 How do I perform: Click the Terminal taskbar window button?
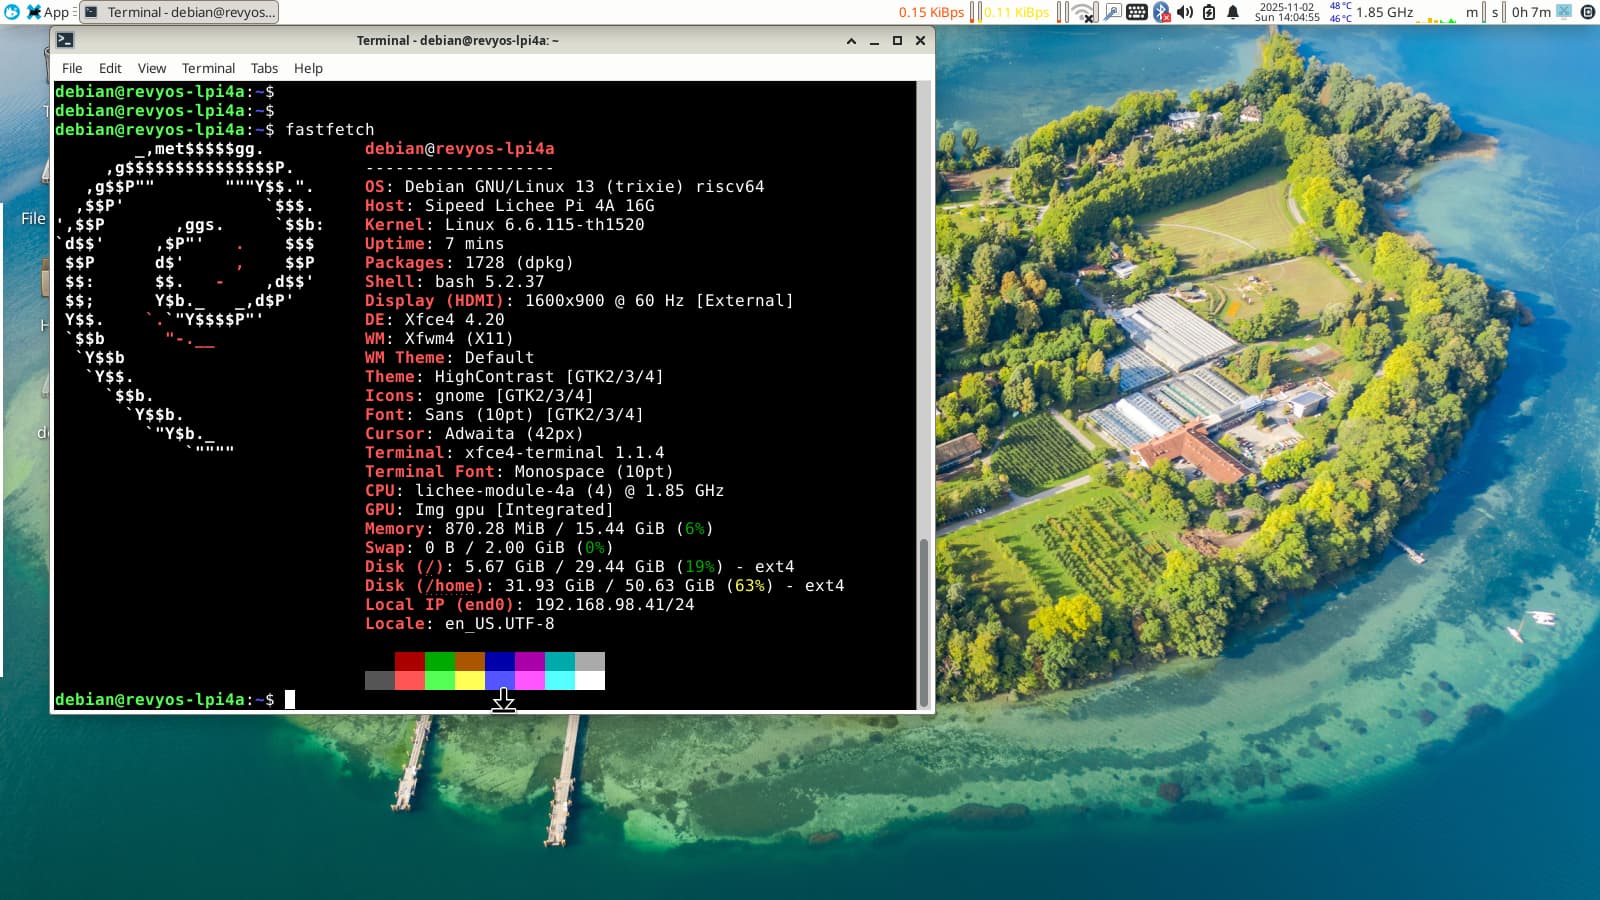[x=180, y=12]
